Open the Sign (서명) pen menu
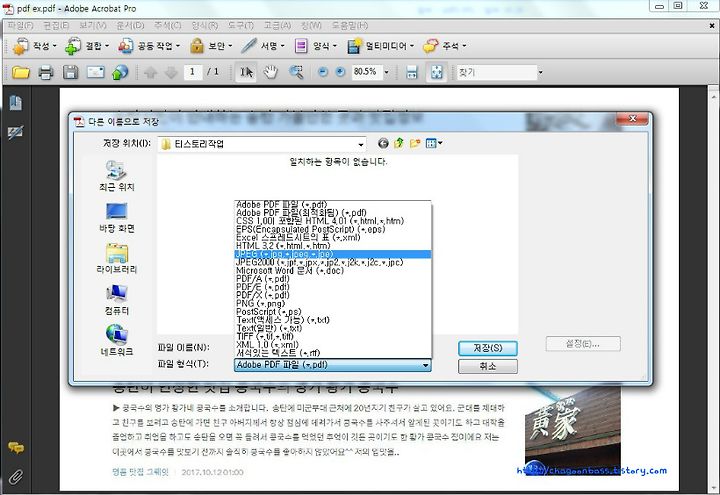The height and width of the screenshot is (495, 720). tap(263, 46)
